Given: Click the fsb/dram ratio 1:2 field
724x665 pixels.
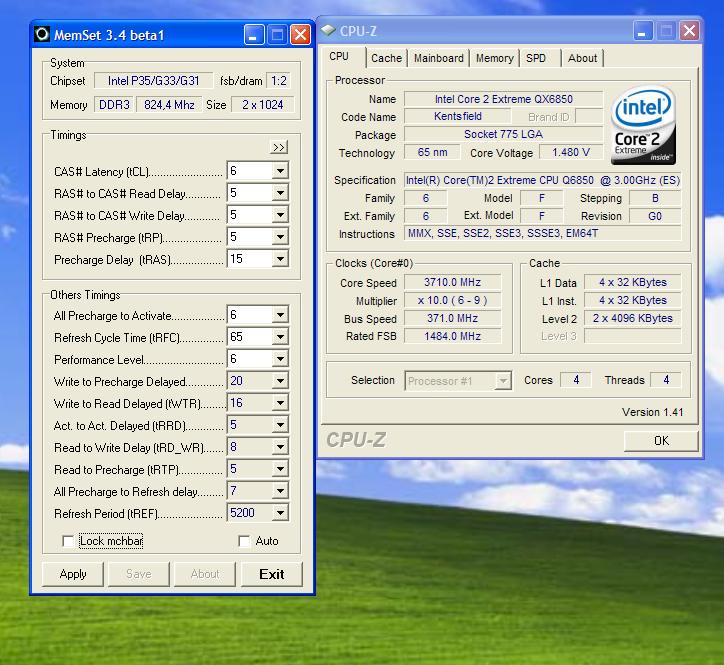Looking at the screenshot, I should tap(278, 81).
